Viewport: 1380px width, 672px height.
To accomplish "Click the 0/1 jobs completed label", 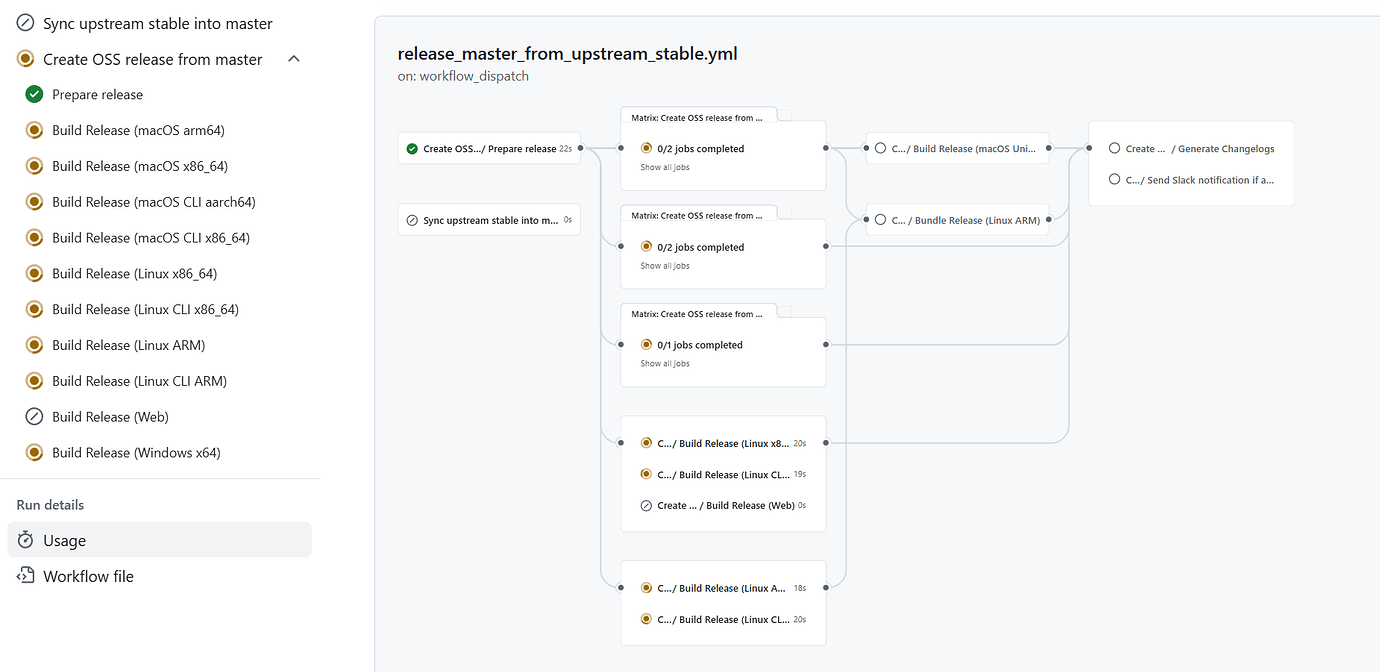I will coord(700,345).
